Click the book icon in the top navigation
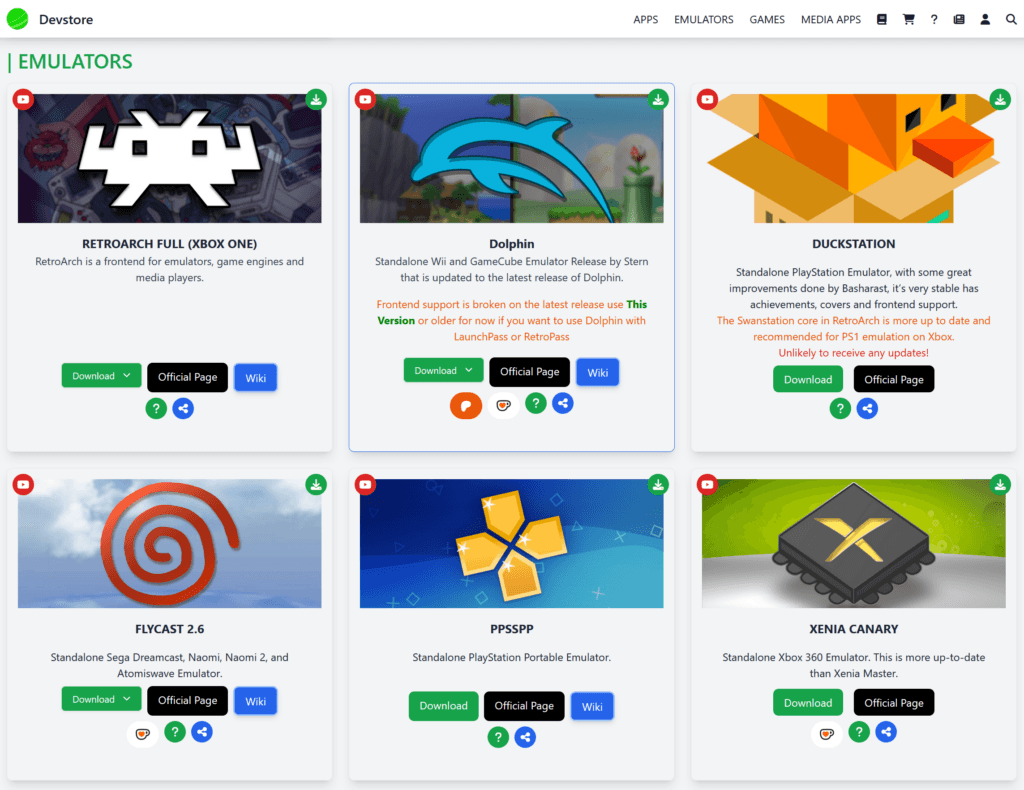This screenshot has width=1024, height=790. click(882, 19)
